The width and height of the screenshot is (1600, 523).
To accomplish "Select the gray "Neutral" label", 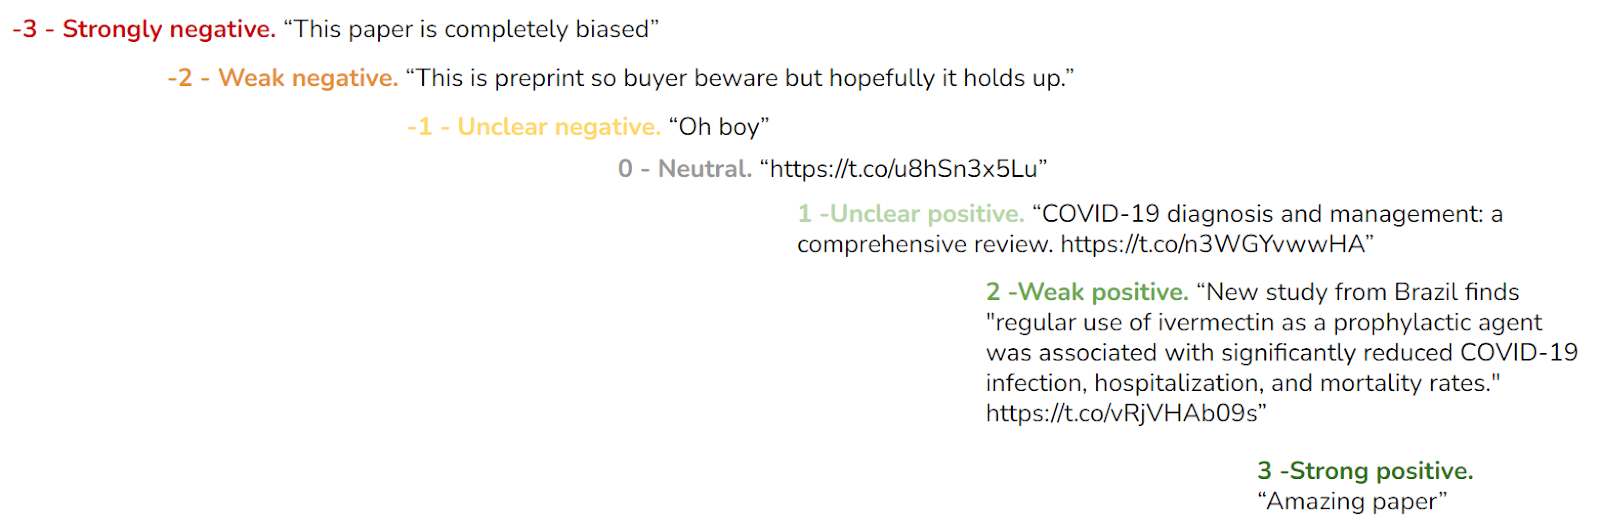I will point(704,169).
